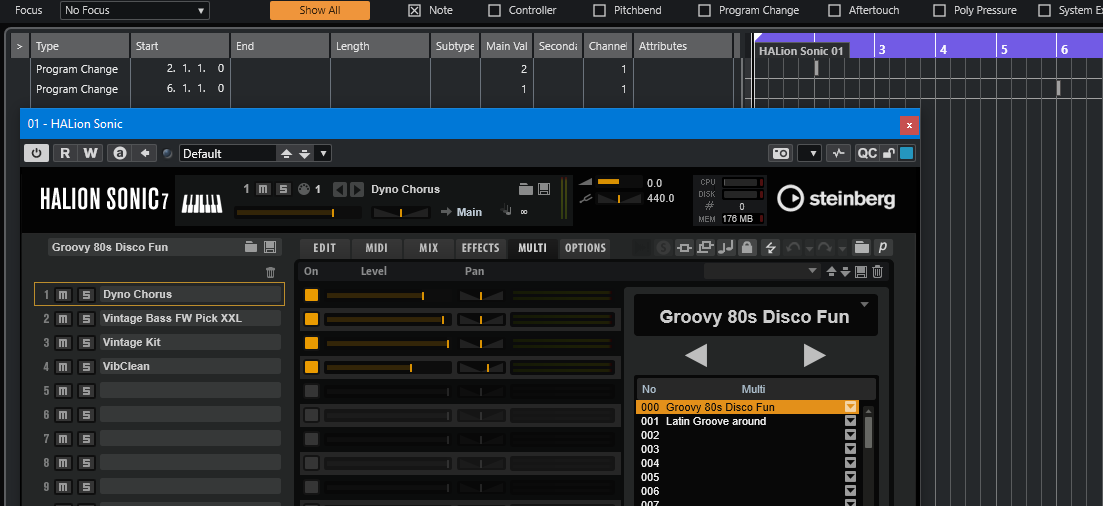Turn off the On button for Dyno Chorus row
Screen dimensions: 1103x506
coord(312,296)
